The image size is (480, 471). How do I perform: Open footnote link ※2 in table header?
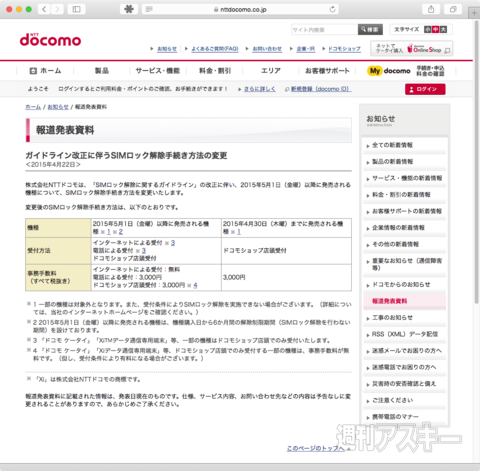120,232
